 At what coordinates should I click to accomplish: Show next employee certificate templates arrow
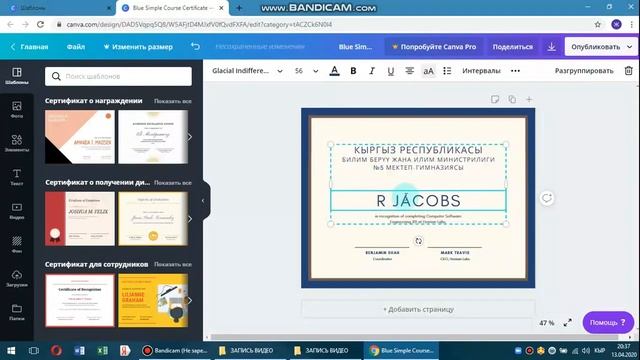point(190,300)
